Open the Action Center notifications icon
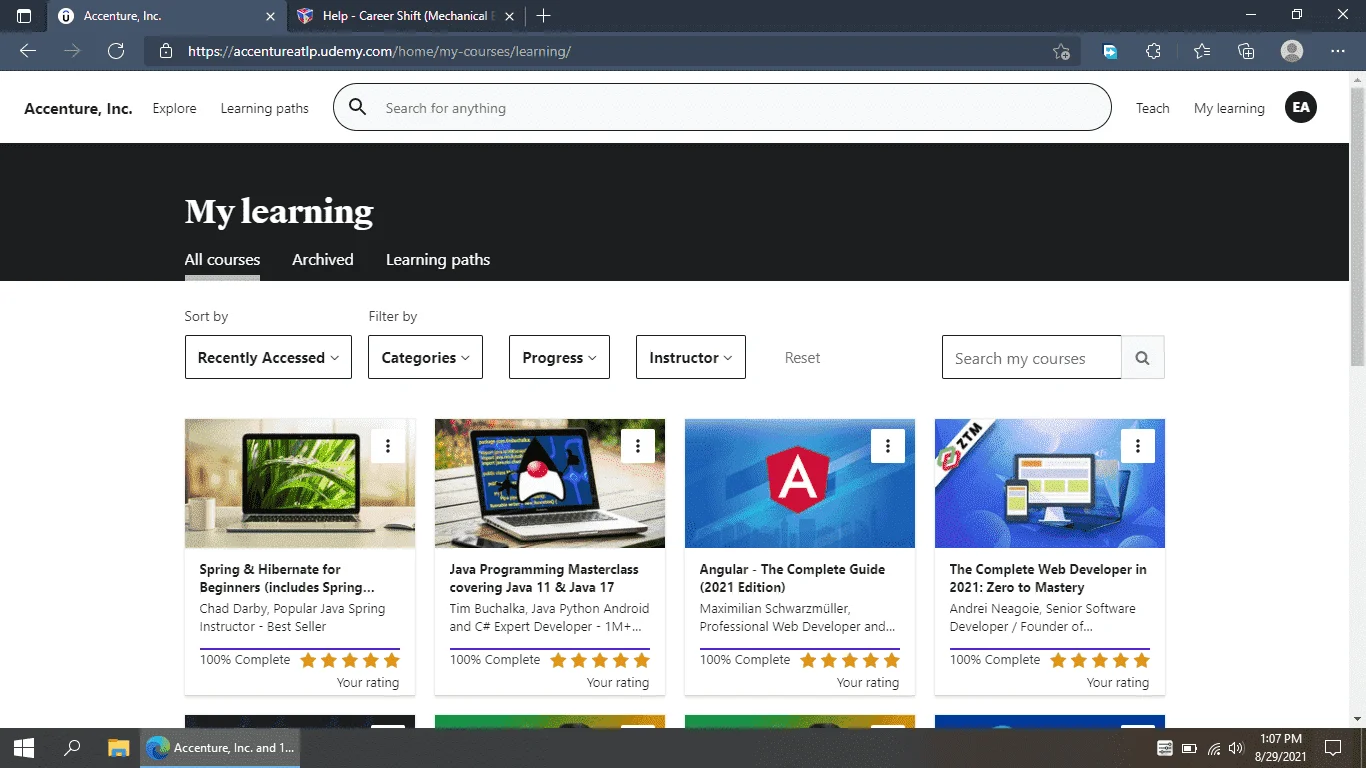 point(1332,748)
